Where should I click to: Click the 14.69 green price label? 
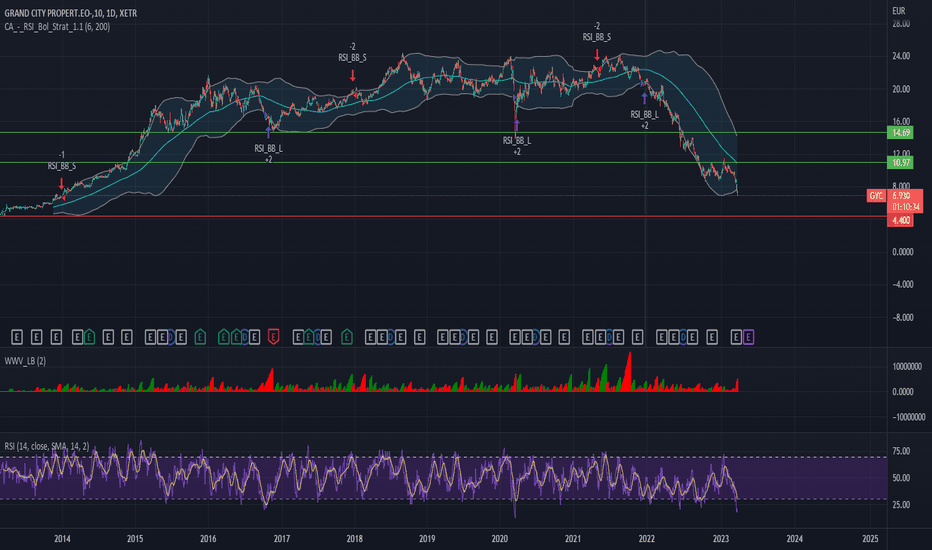click(x=900, y=133)
